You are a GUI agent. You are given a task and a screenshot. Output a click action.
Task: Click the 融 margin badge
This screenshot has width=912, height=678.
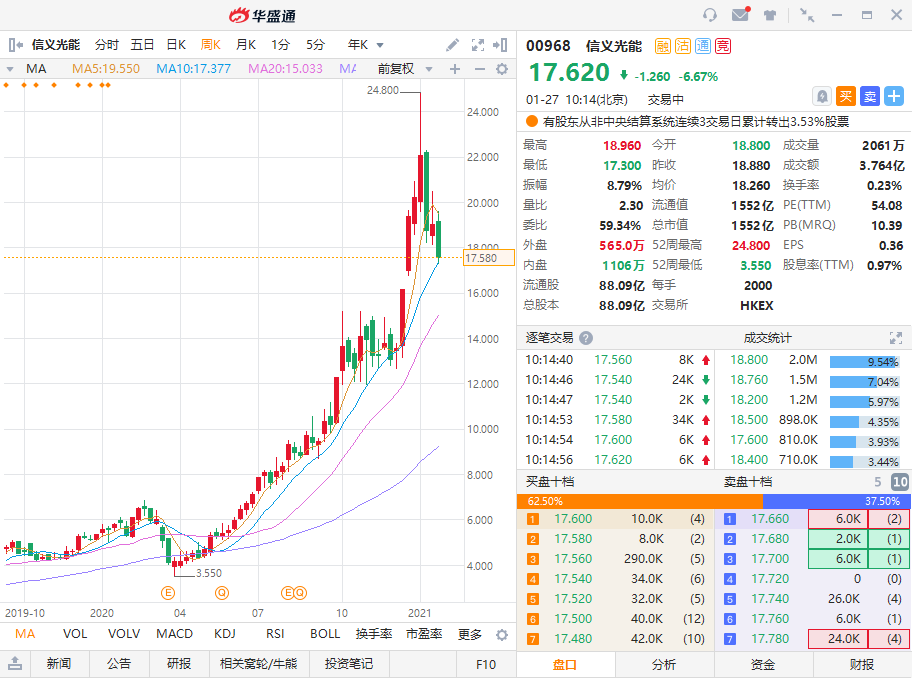662,46
